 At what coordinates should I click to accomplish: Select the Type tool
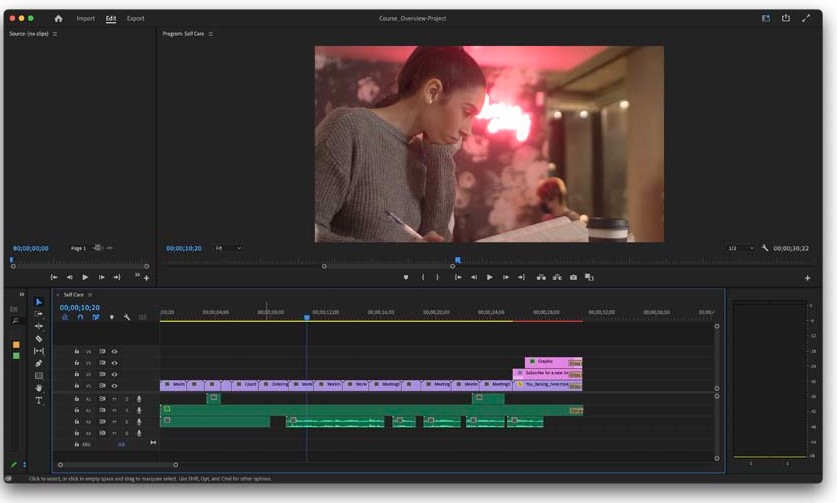[38, 400]
